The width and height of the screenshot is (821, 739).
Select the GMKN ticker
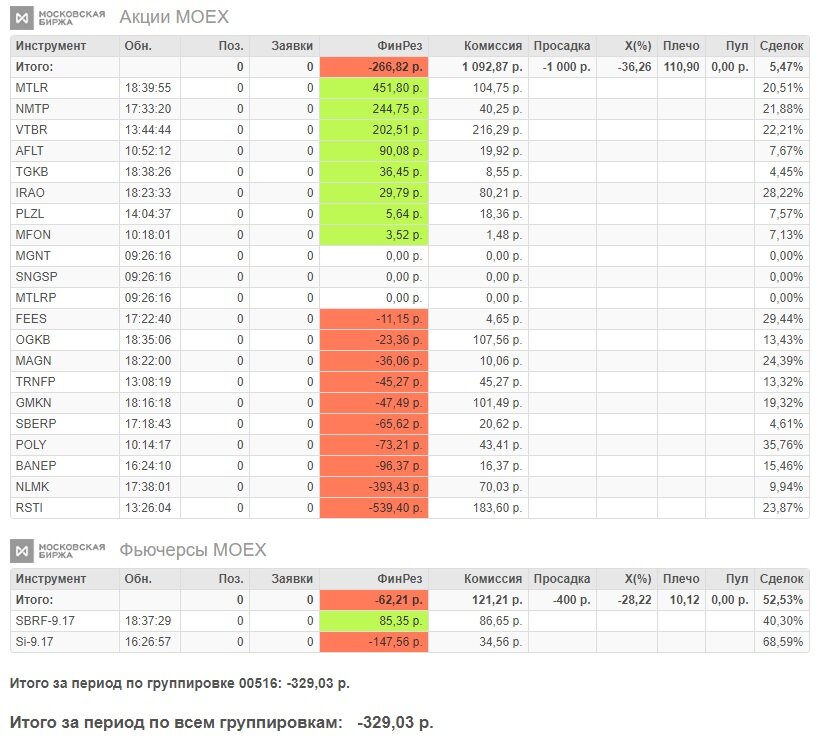click(x=34, y=402)
